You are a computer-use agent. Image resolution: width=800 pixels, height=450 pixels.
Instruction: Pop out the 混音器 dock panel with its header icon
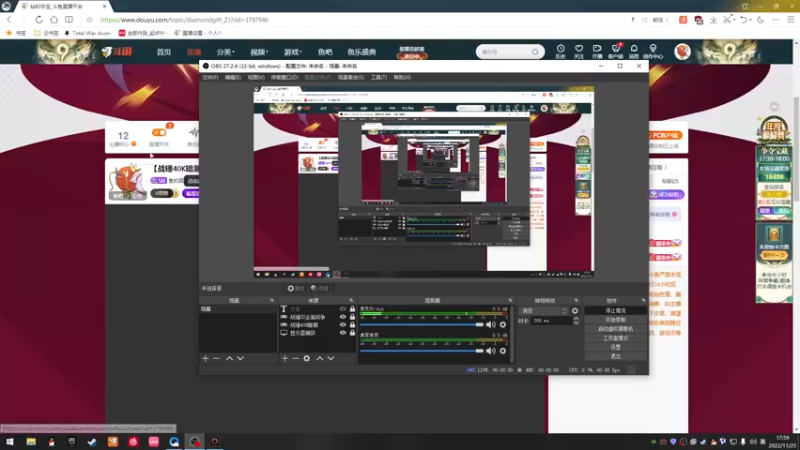(x=510, y=301)
